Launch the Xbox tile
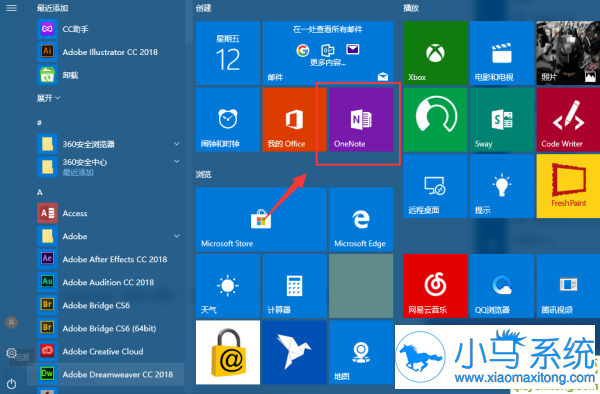This screenshot has width=600, height=394. [x=435, y=53]
